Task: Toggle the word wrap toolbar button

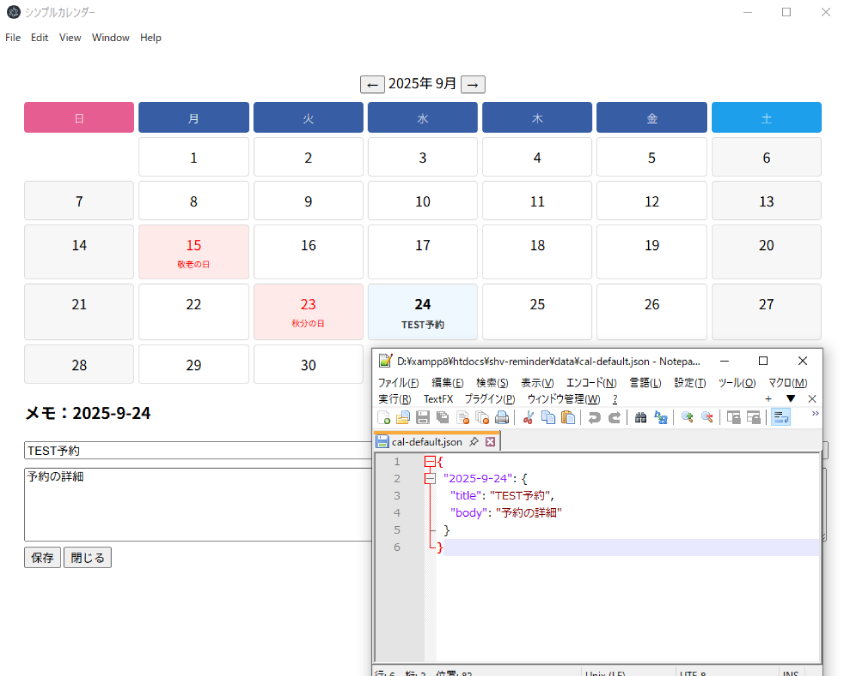Action: (x=780, y=418)
